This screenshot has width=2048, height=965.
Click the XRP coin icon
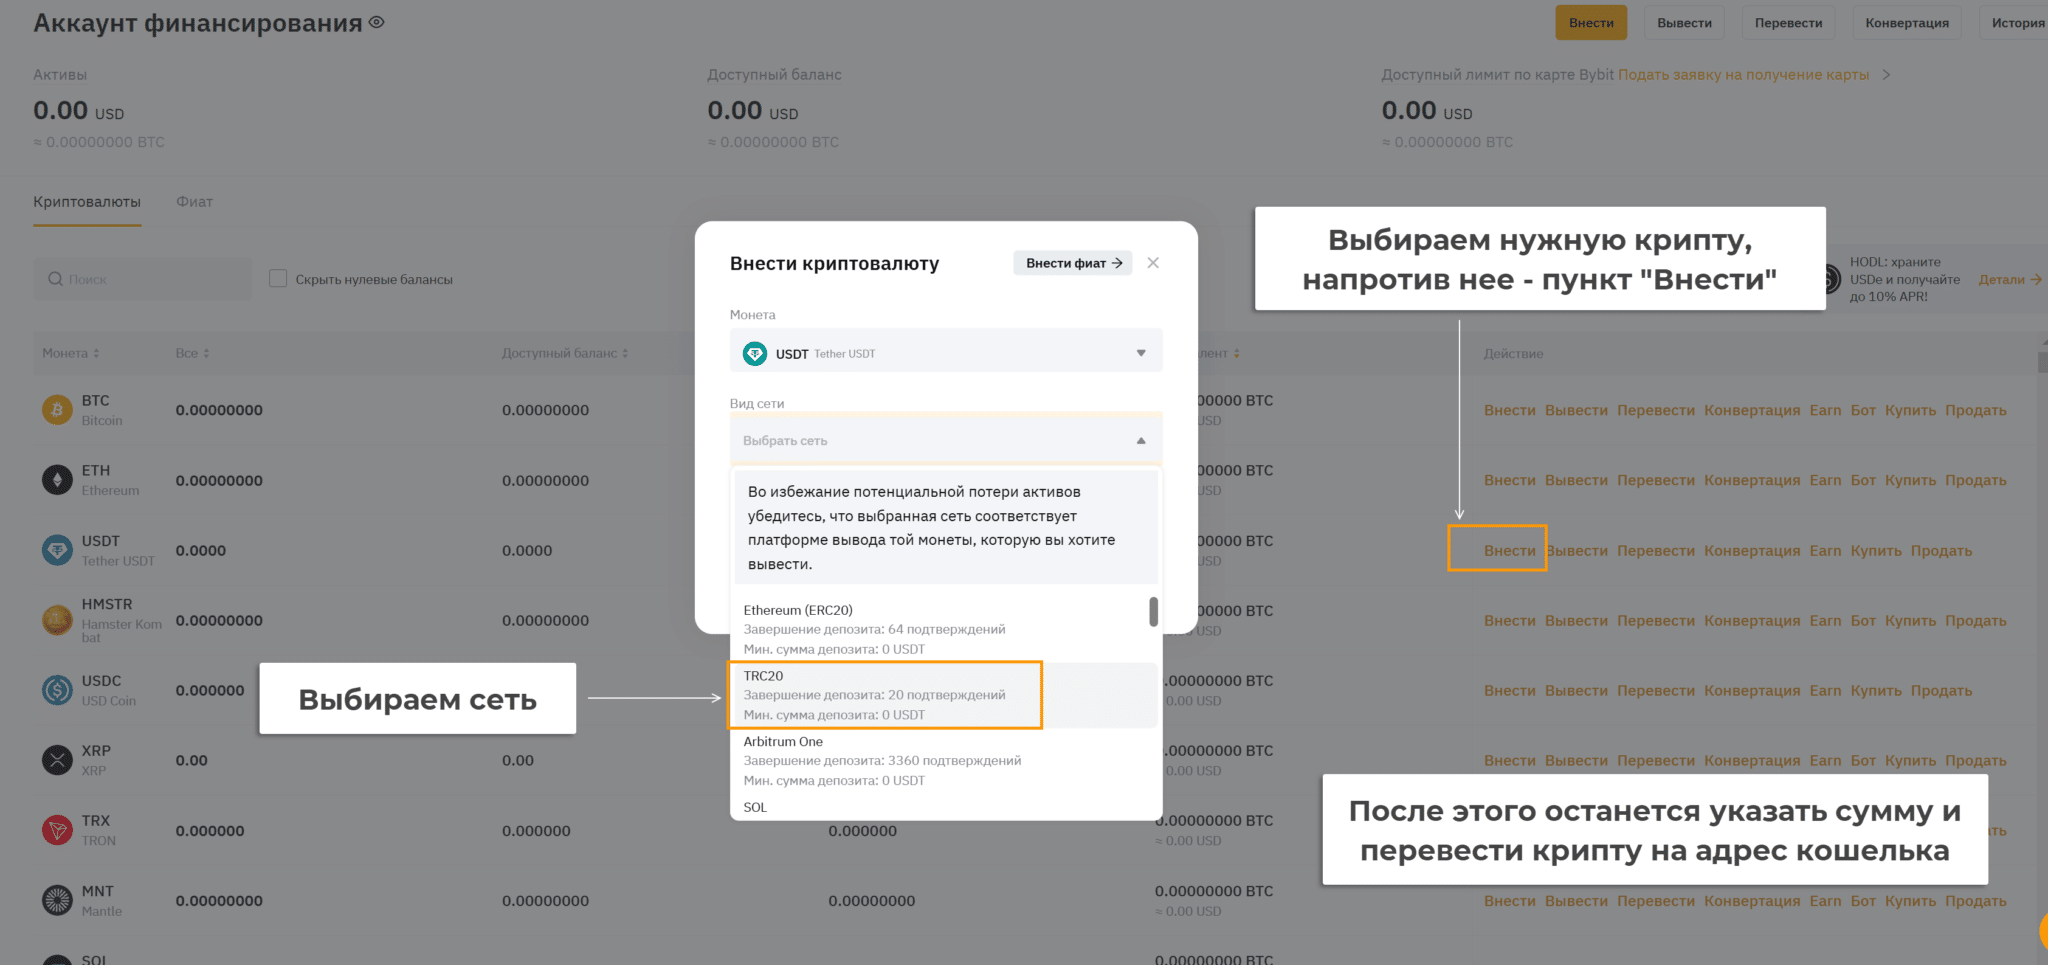click(x=57, y=760)
